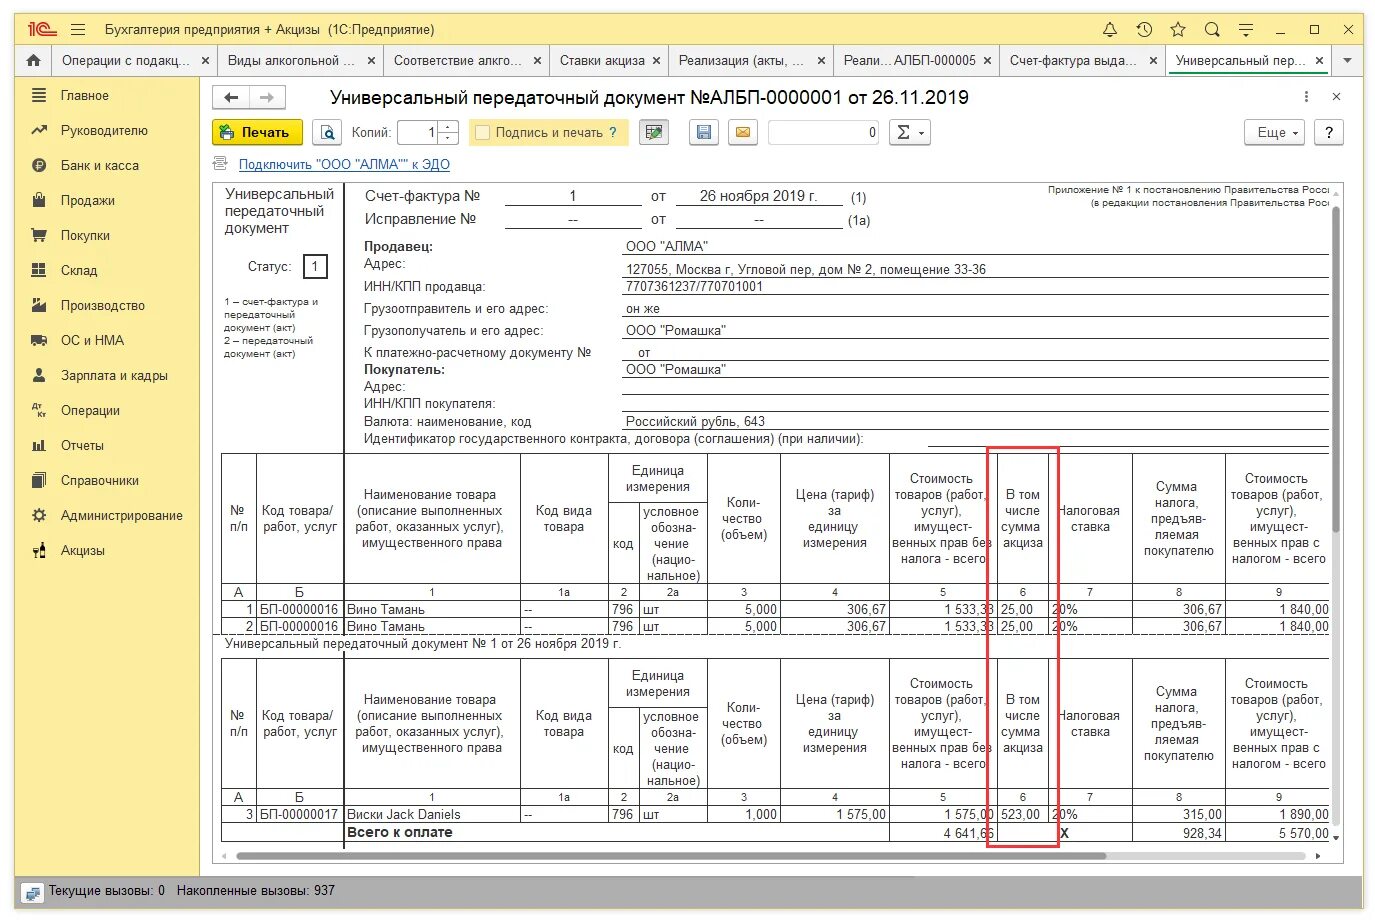Open Продажи section in sidebar
The image size is (1375, 921).
coord(88,200)
